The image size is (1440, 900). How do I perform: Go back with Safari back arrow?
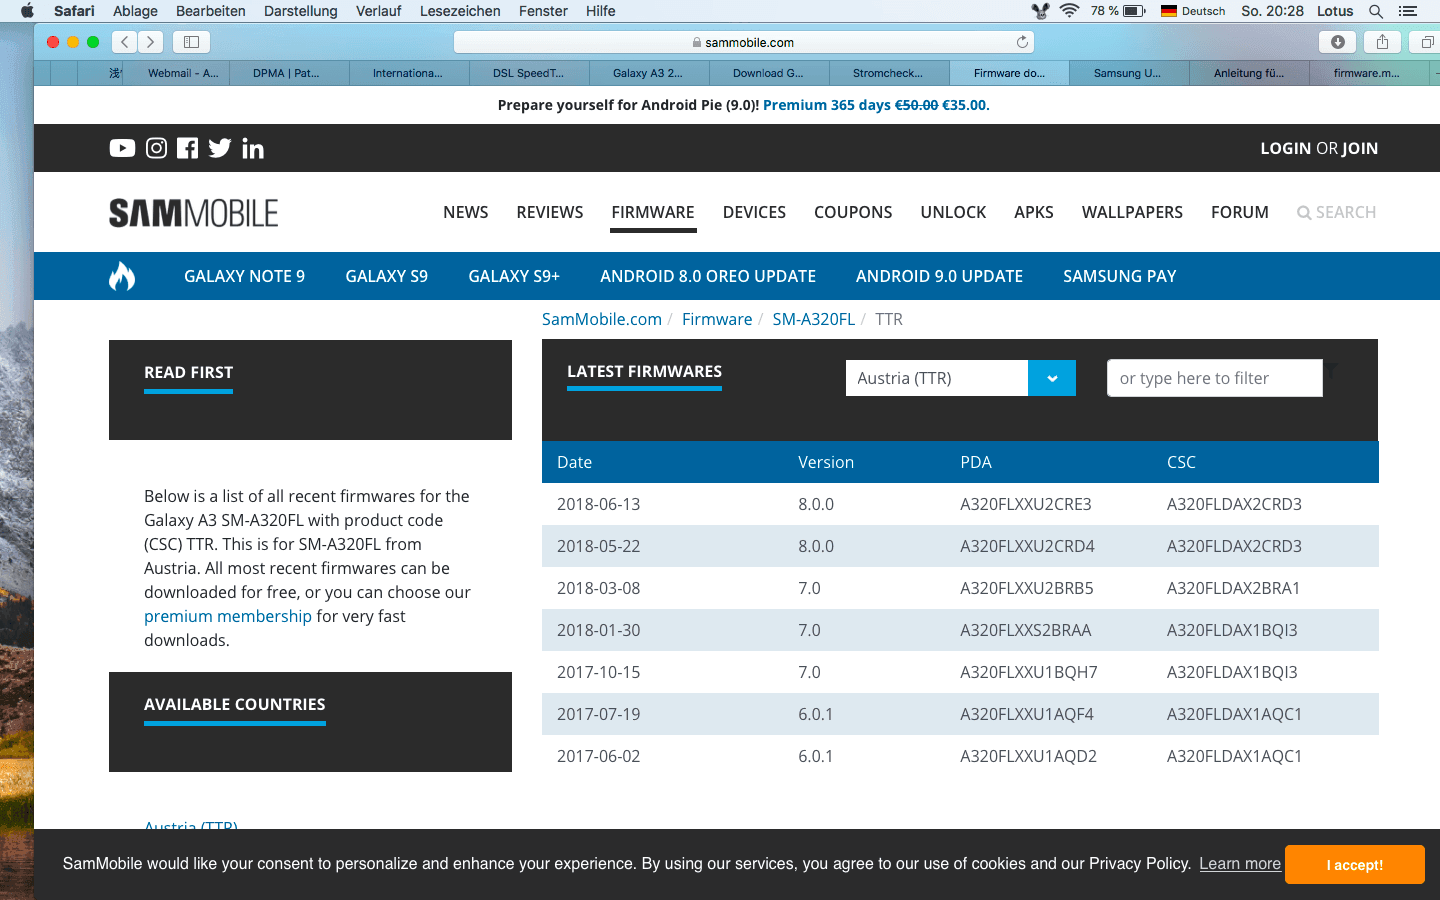[x=125, y=42]
